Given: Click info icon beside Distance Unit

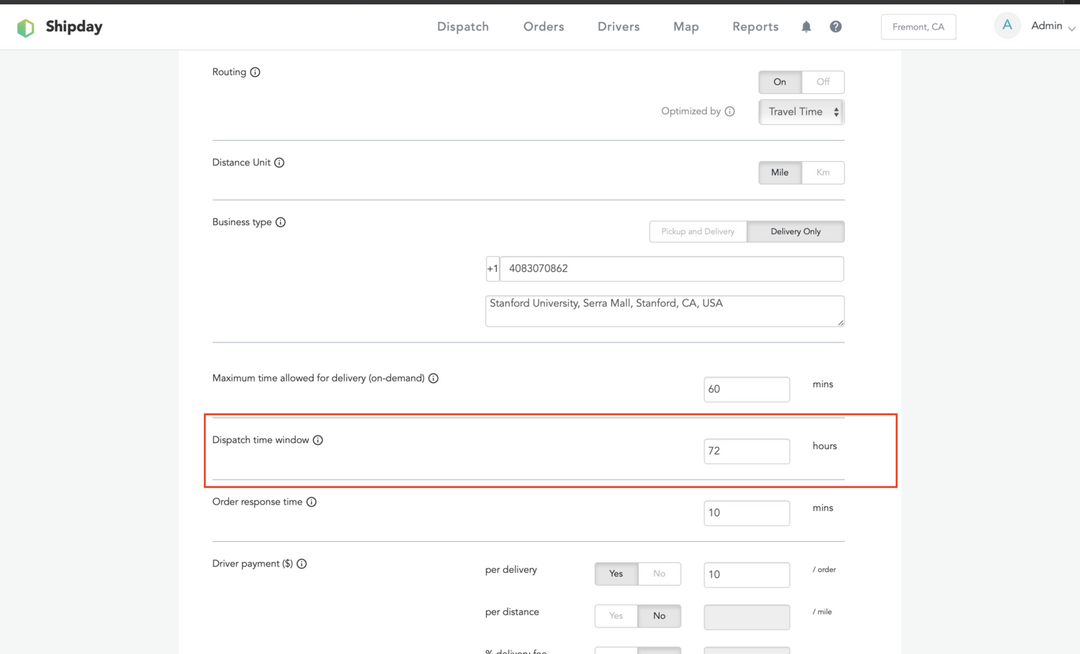Looking at the screenshot, I should point(279,163).
